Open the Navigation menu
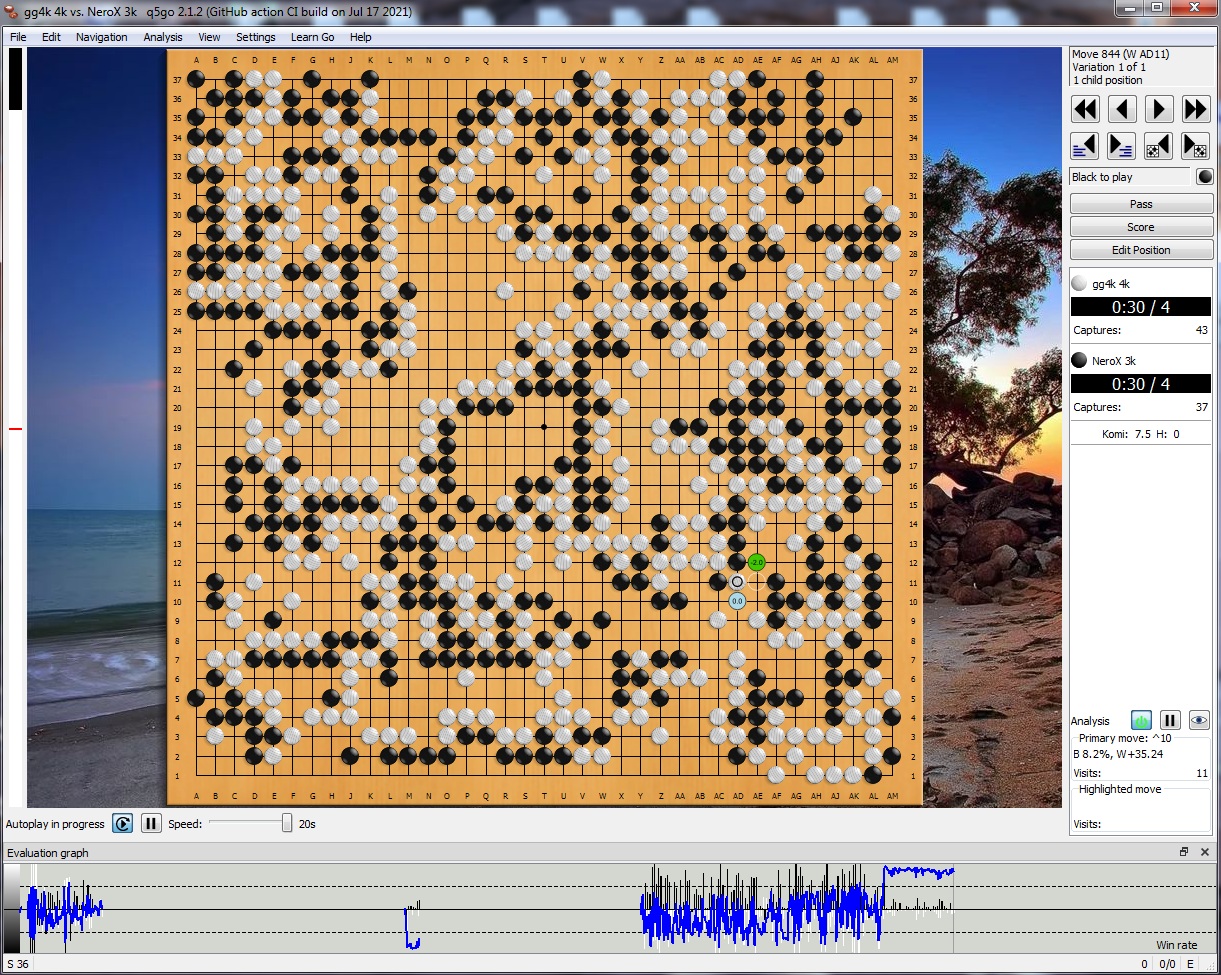Screen dimensions: 1221x975 coord(101,37)
